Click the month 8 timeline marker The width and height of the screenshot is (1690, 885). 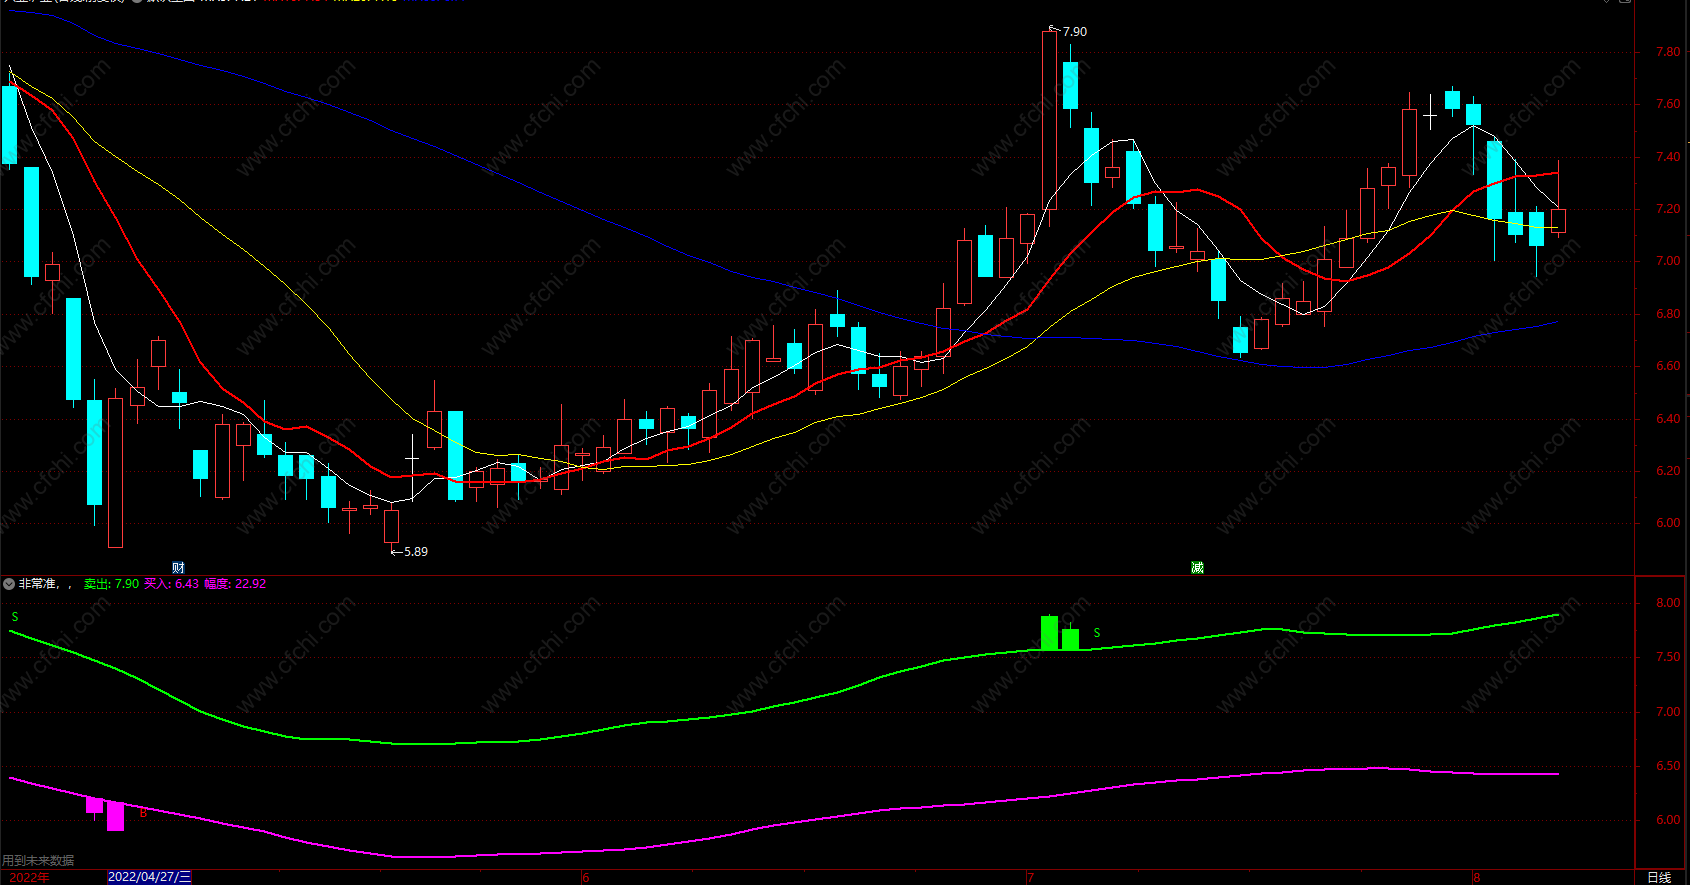coord(1476,878)
